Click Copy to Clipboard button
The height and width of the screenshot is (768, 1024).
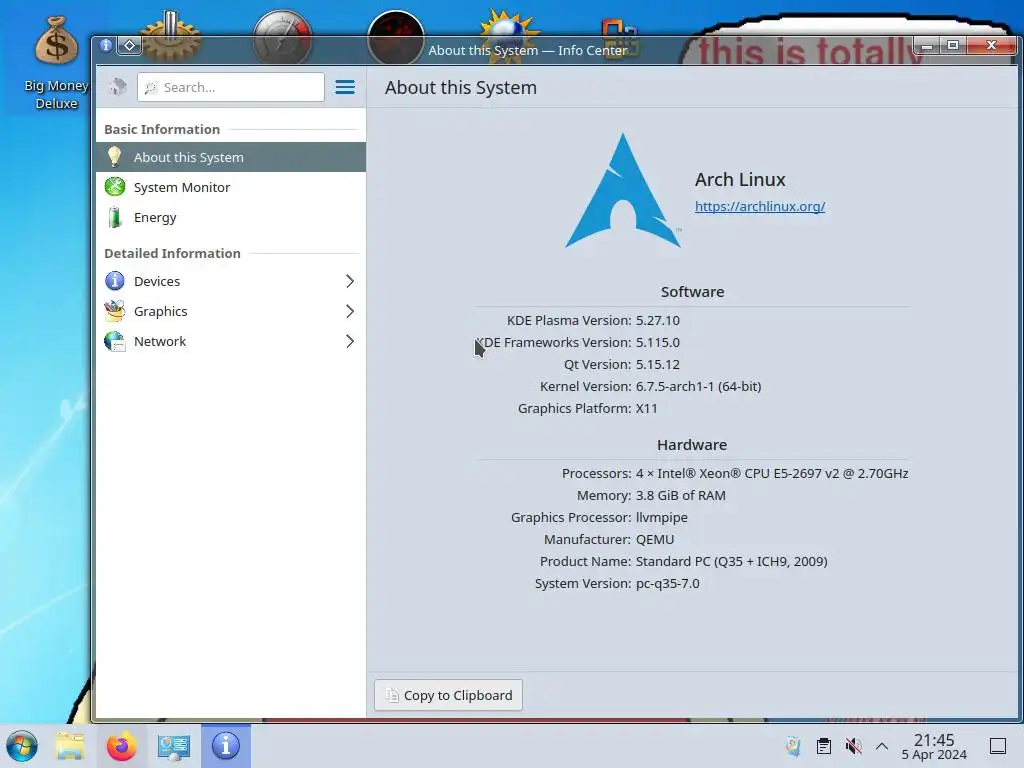click(448, 696)
